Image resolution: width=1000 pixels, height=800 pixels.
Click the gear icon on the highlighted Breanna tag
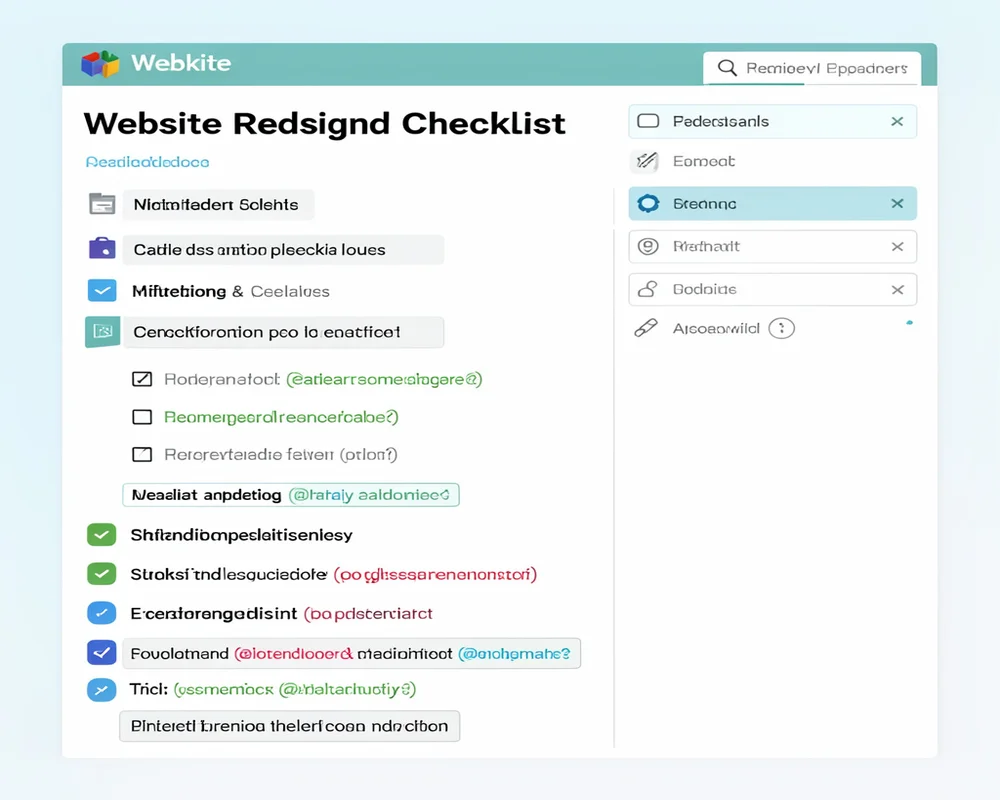click(648, 203)
